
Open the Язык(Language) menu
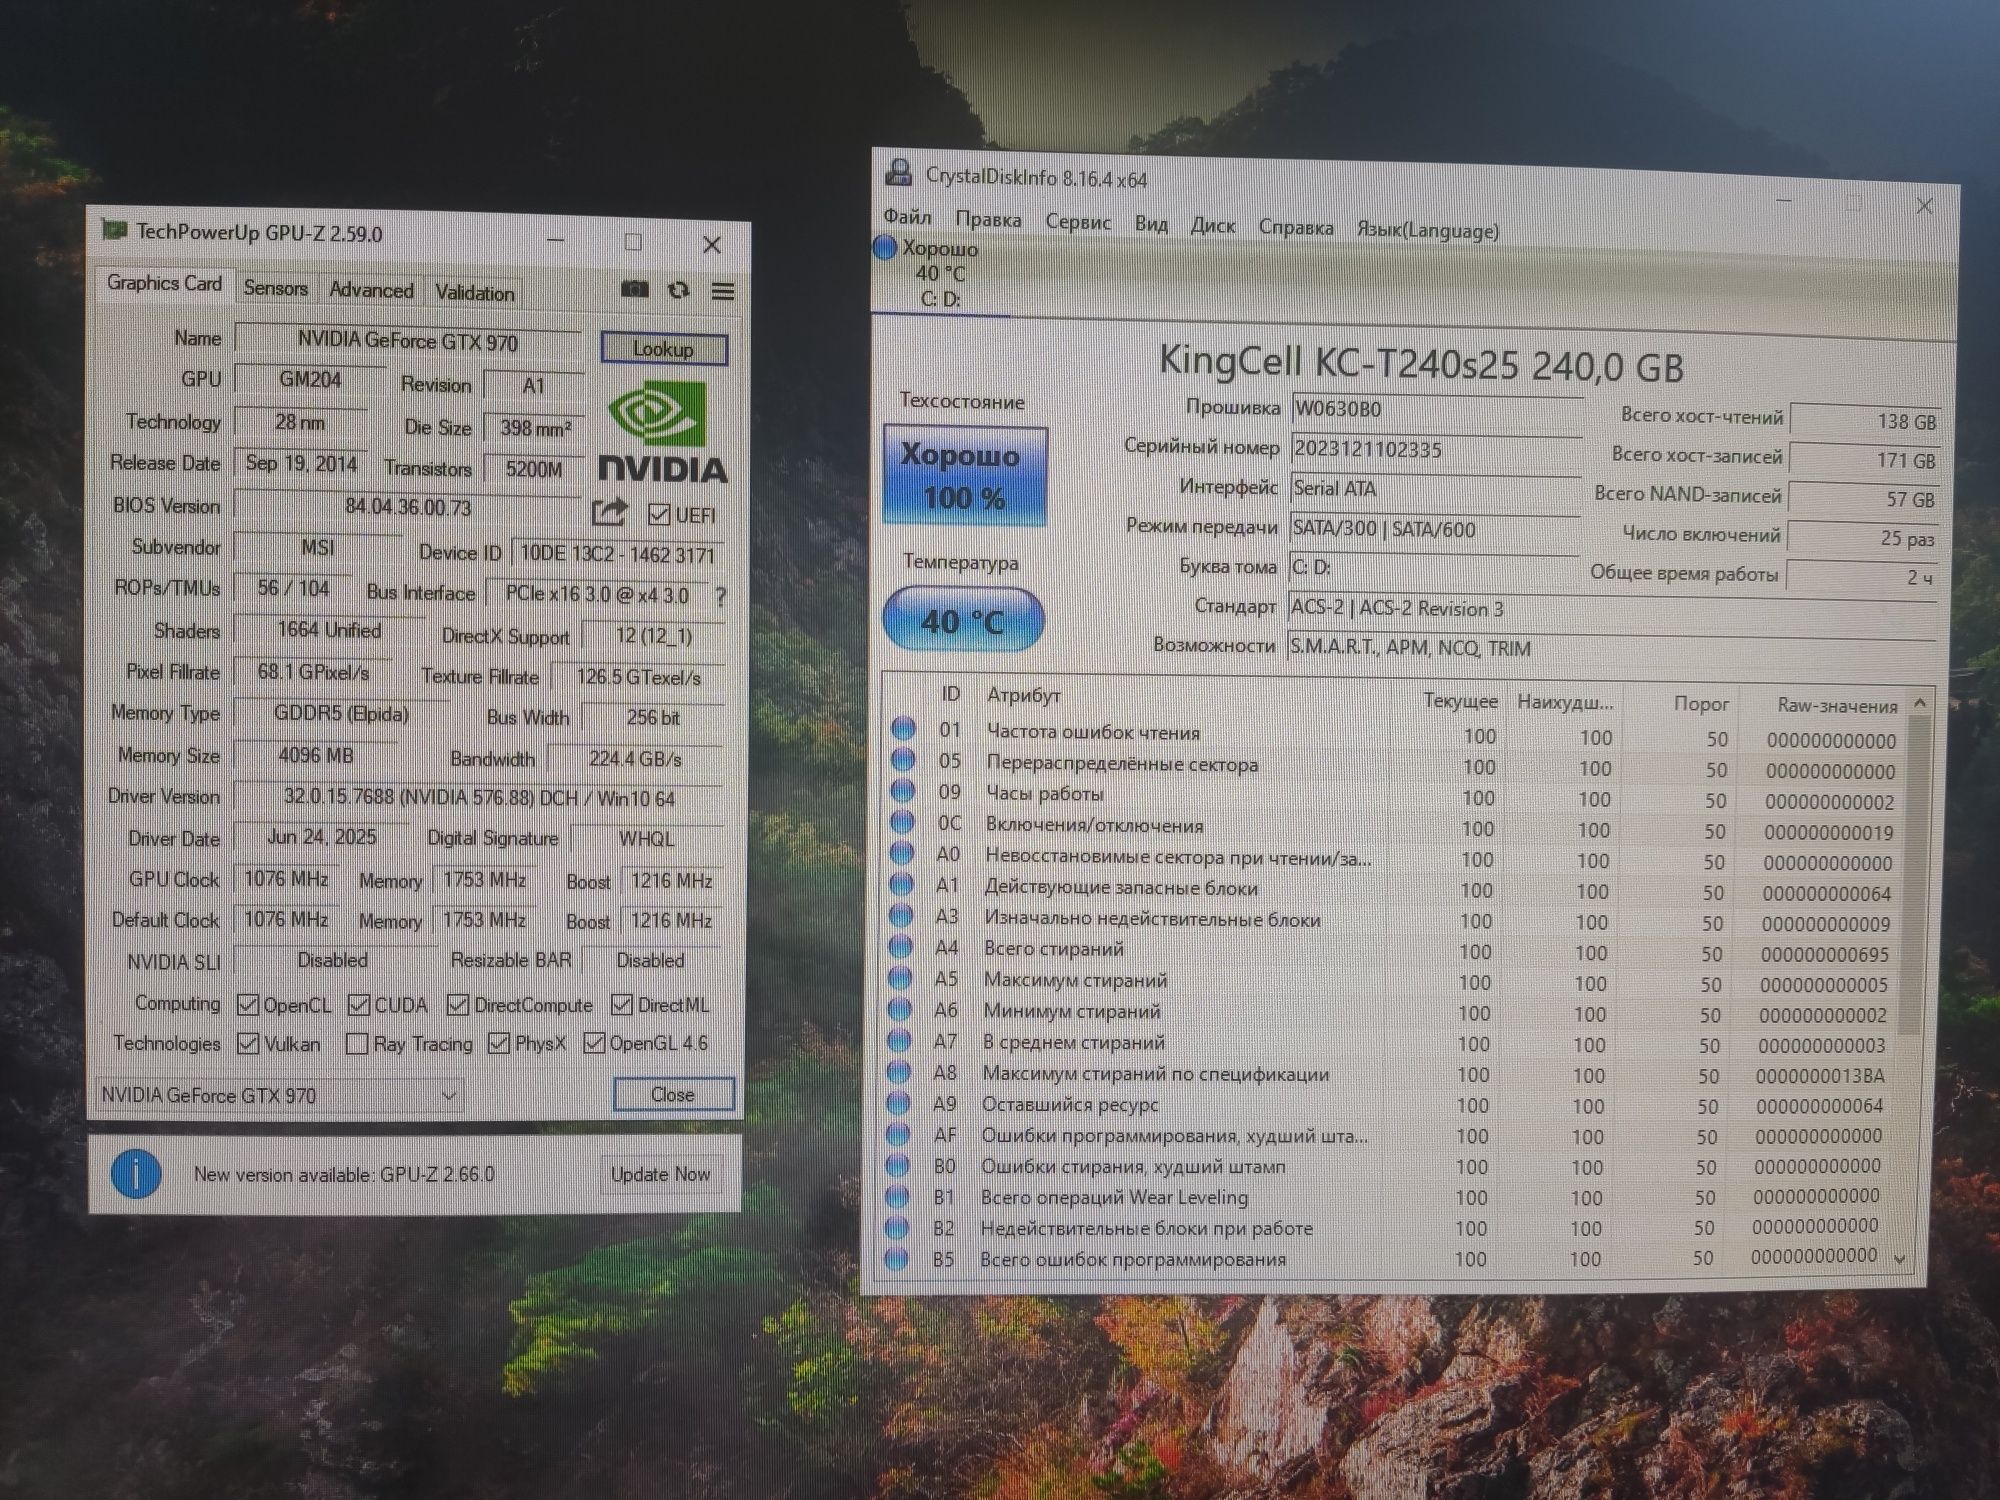(1428, 231)
